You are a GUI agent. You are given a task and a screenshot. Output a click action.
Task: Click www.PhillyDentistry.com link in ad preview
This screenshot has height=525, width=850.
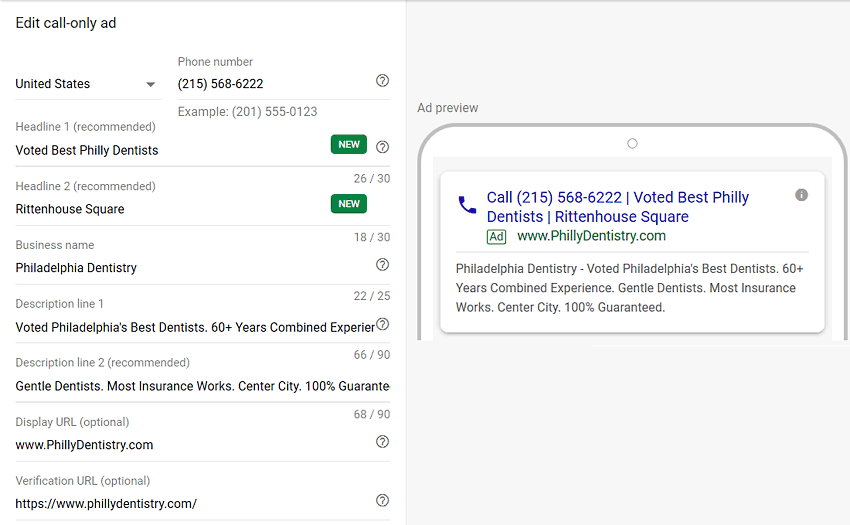point(591,236)
